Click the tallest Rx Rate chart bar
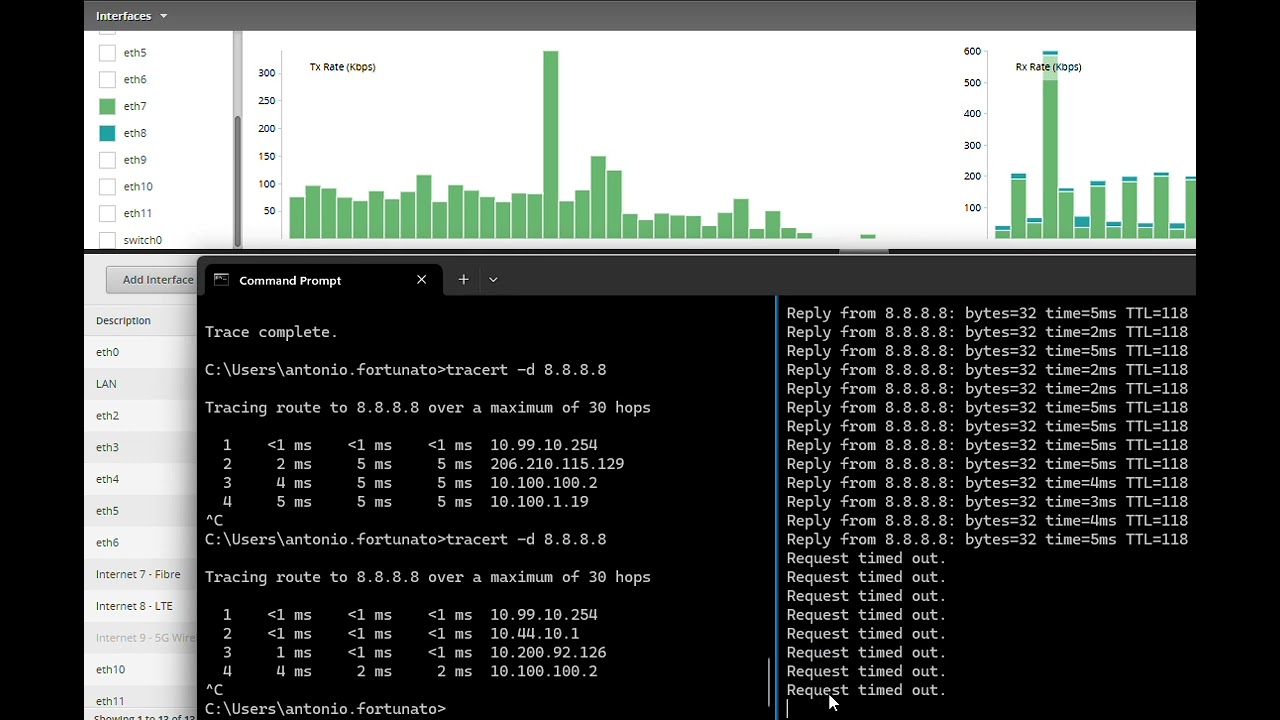This screenshot has height=720, width=1280. [1049, 145]
